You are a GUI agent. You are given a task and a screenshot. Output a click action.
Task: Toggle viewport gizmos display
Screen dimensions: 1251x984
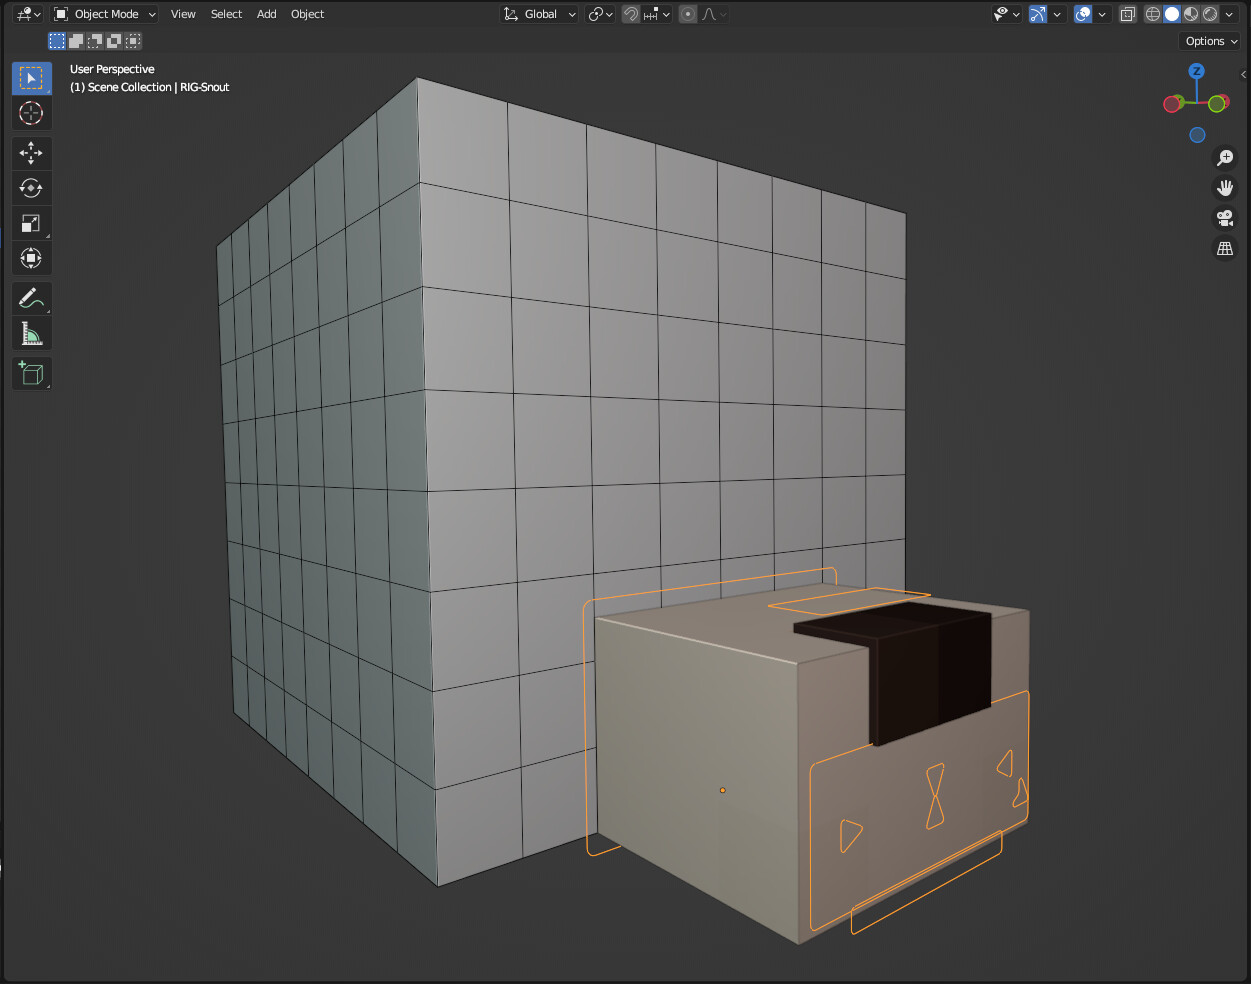tap(1038, 14)
